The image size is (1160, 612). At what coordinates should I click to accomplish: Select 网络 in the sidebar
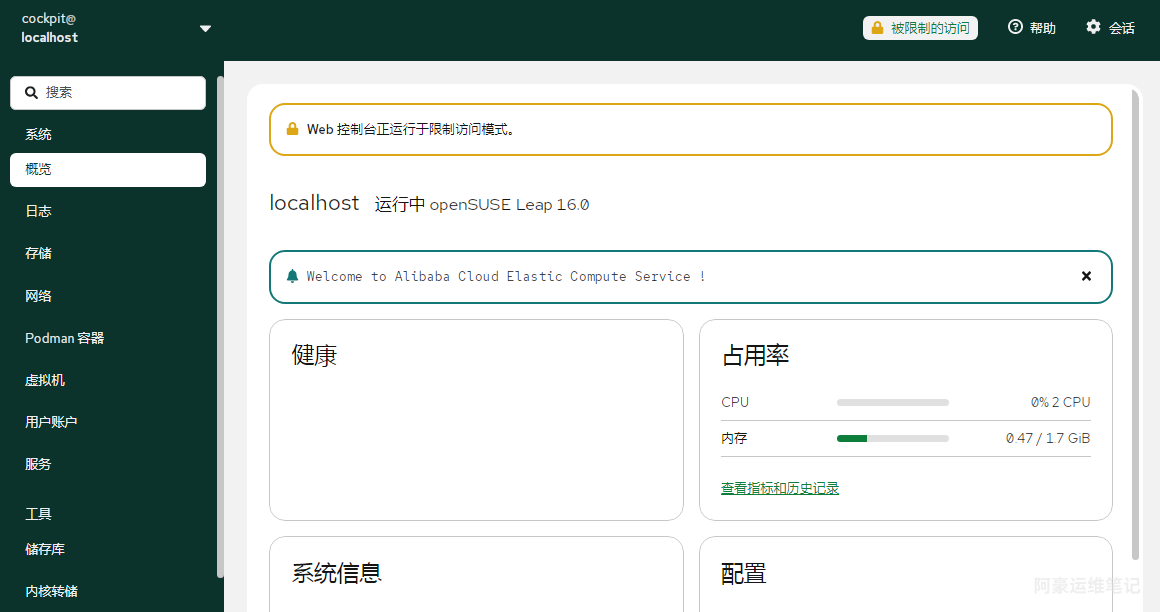[38, 296]
